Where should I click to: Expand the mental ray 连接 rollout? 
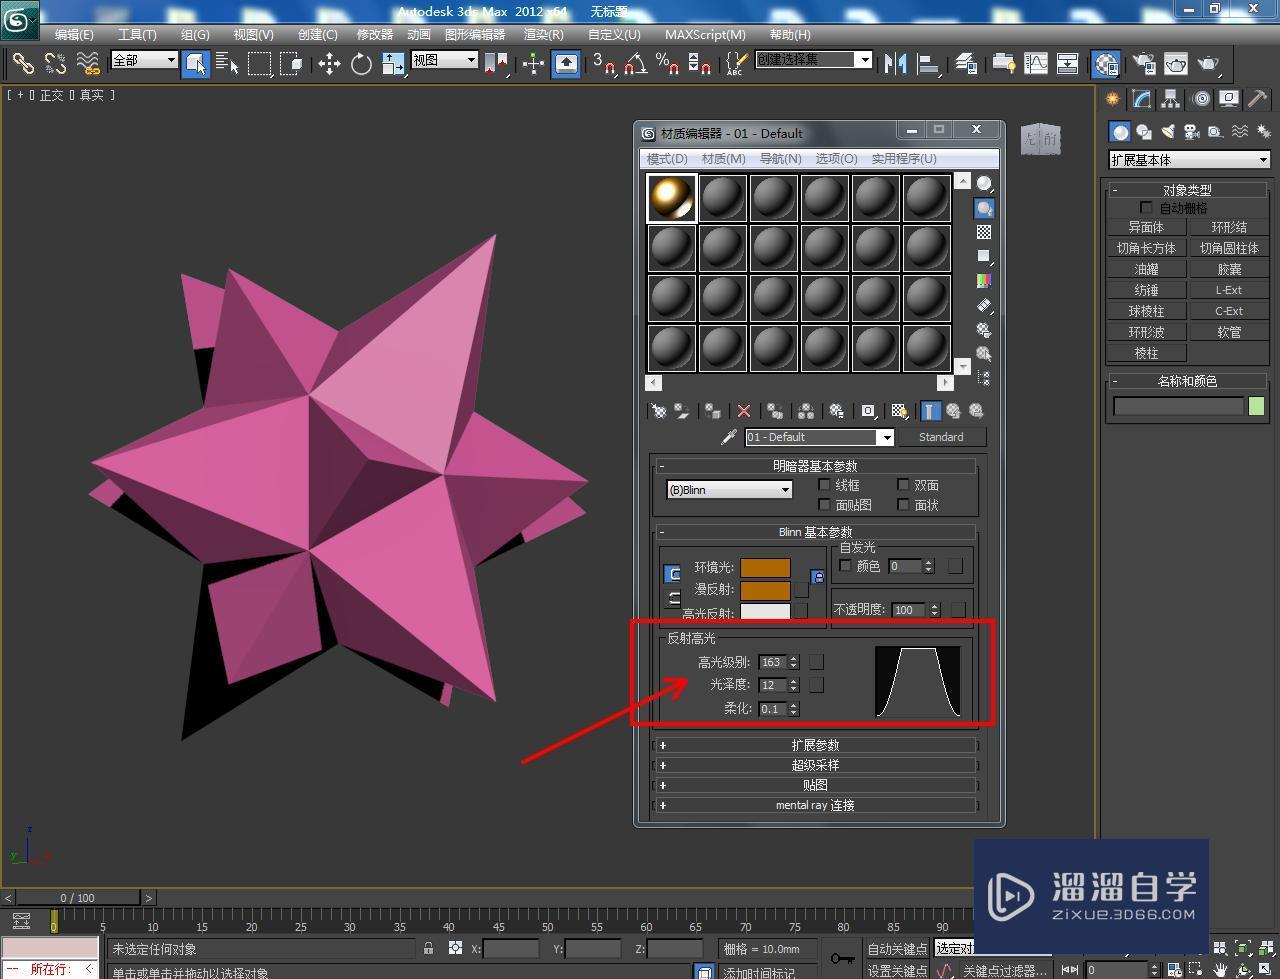815,805
